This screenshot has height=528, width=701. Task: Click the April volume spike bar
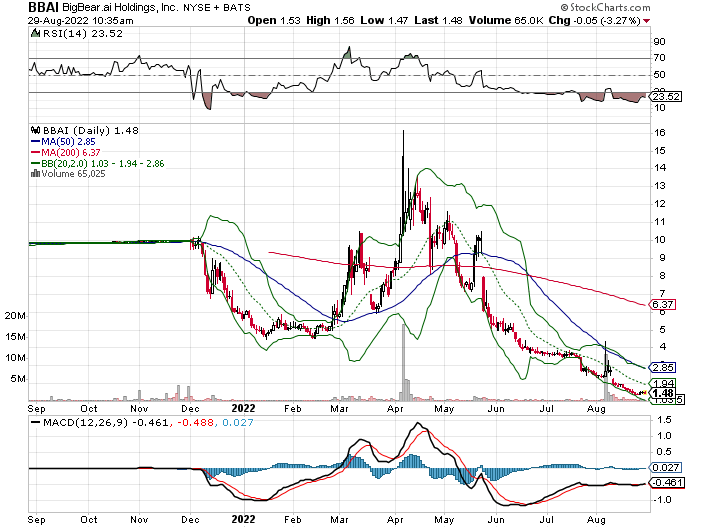pos(404,362)
